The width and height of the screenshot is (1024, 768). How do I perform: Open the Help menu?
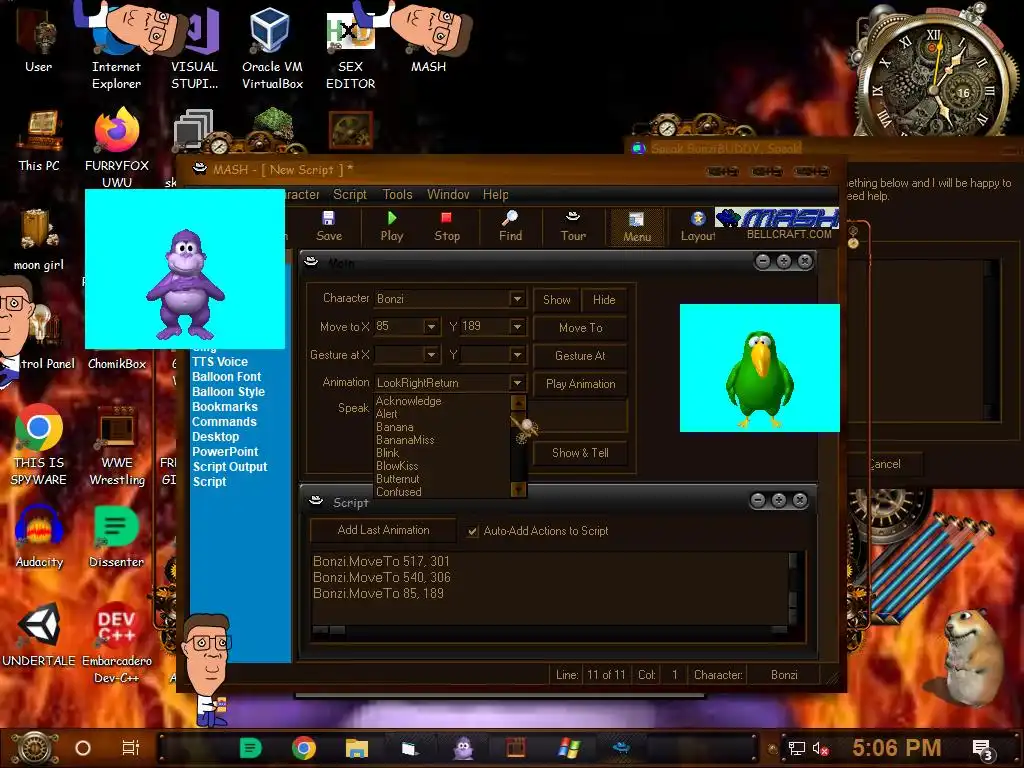click(496, 195)
